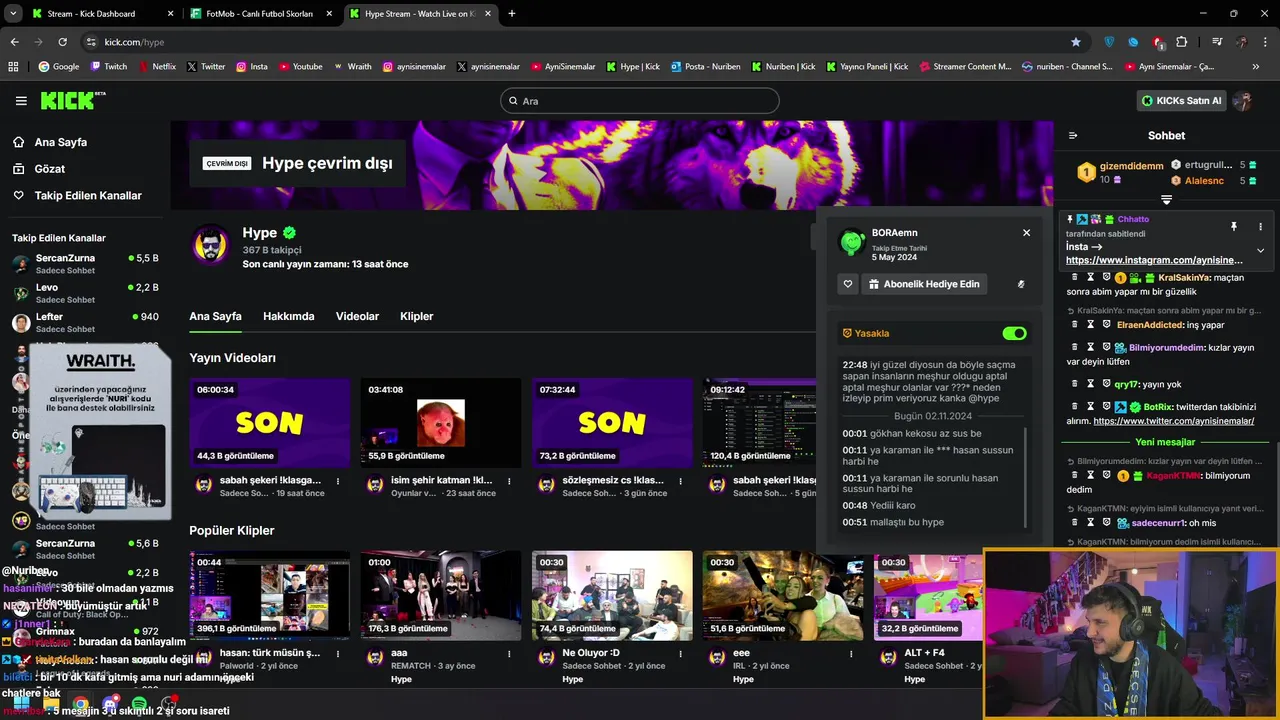Image resolution: width=1280 pixels, height=720 pixels.
Task: Open the Videolar tab
Action: coord(357,316)
